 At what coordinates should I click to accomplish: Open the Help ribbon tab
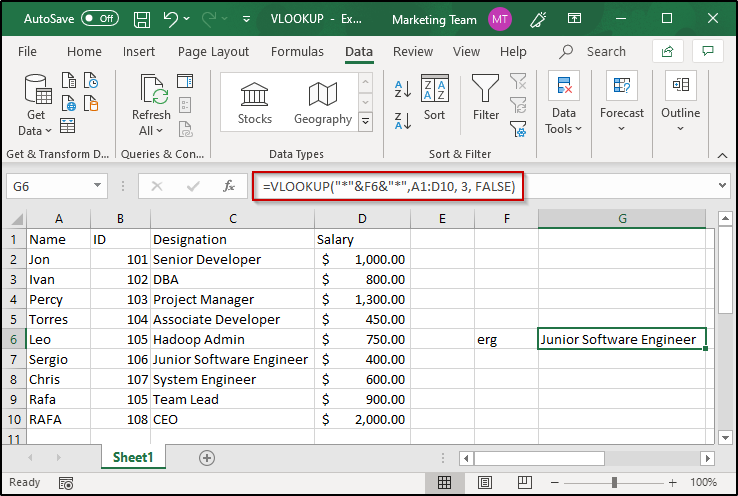click(513, 51)
